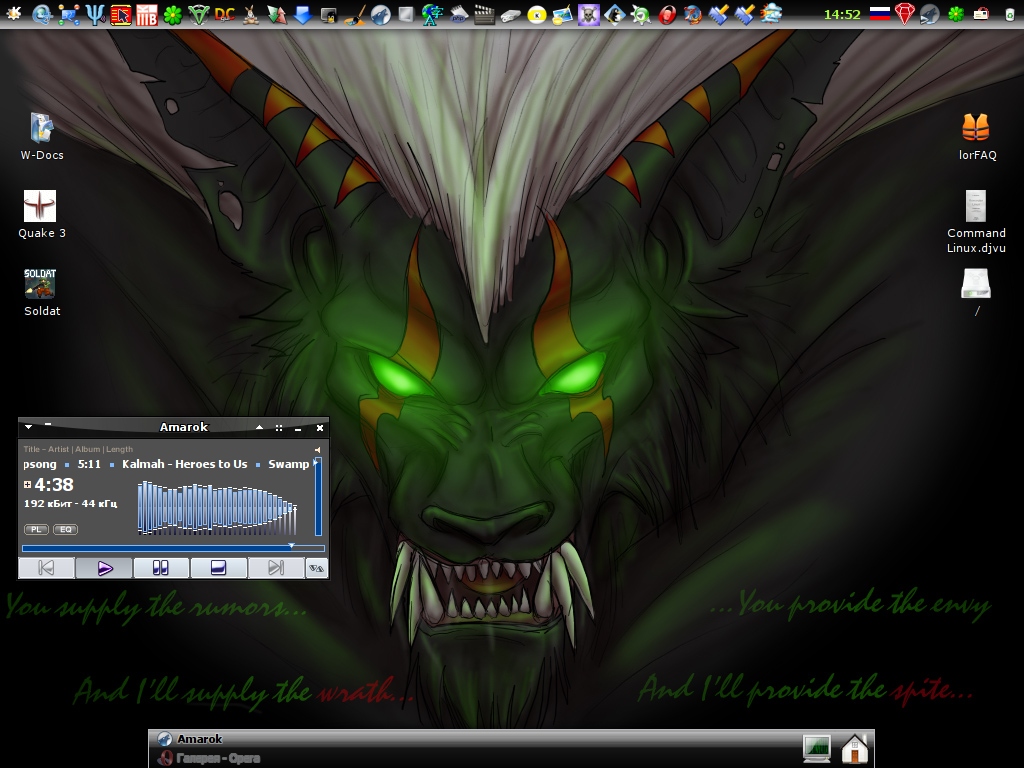Open the Firefox browser launcher
The width and height of the screenshot is (1024, 768).
pos(692,14)
